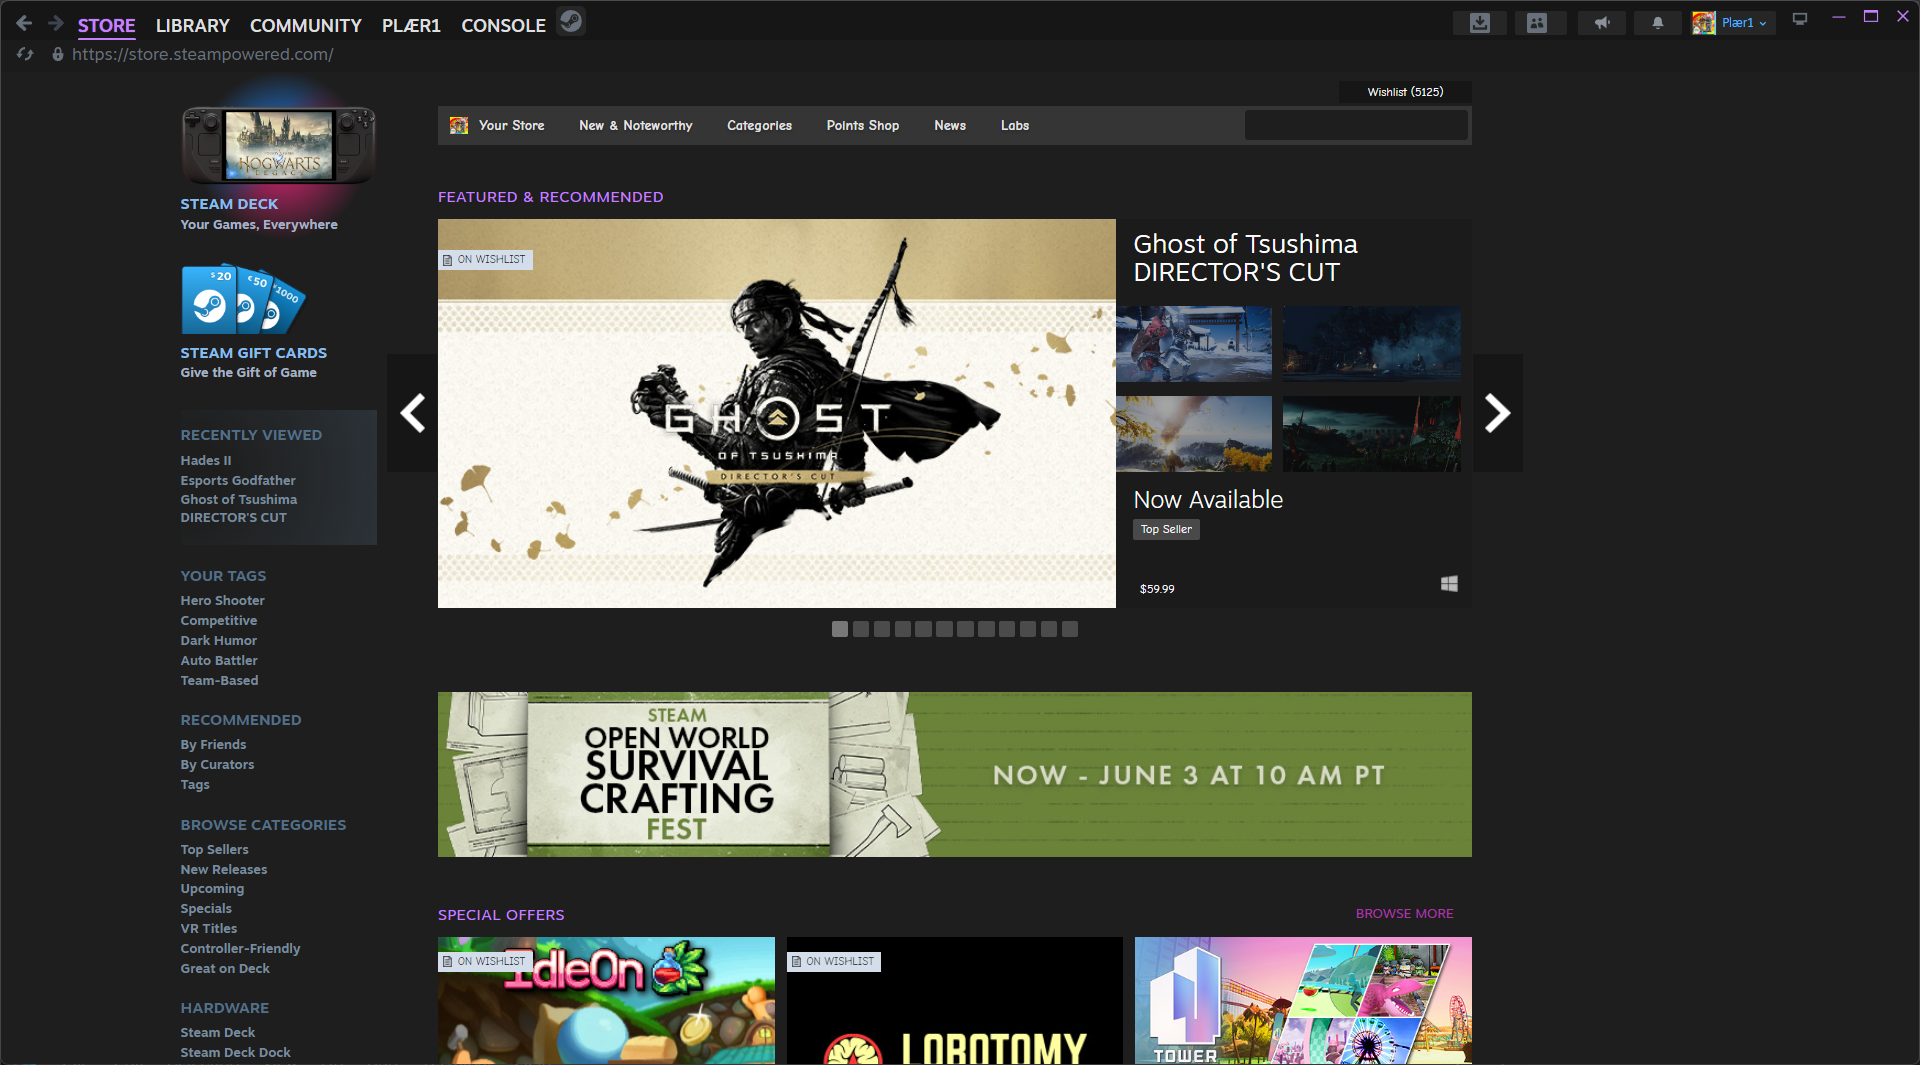The width and height of the screenshot is (1920, 1065).
Task: Show previous featured game with left arrow
Action: (412, 412)
